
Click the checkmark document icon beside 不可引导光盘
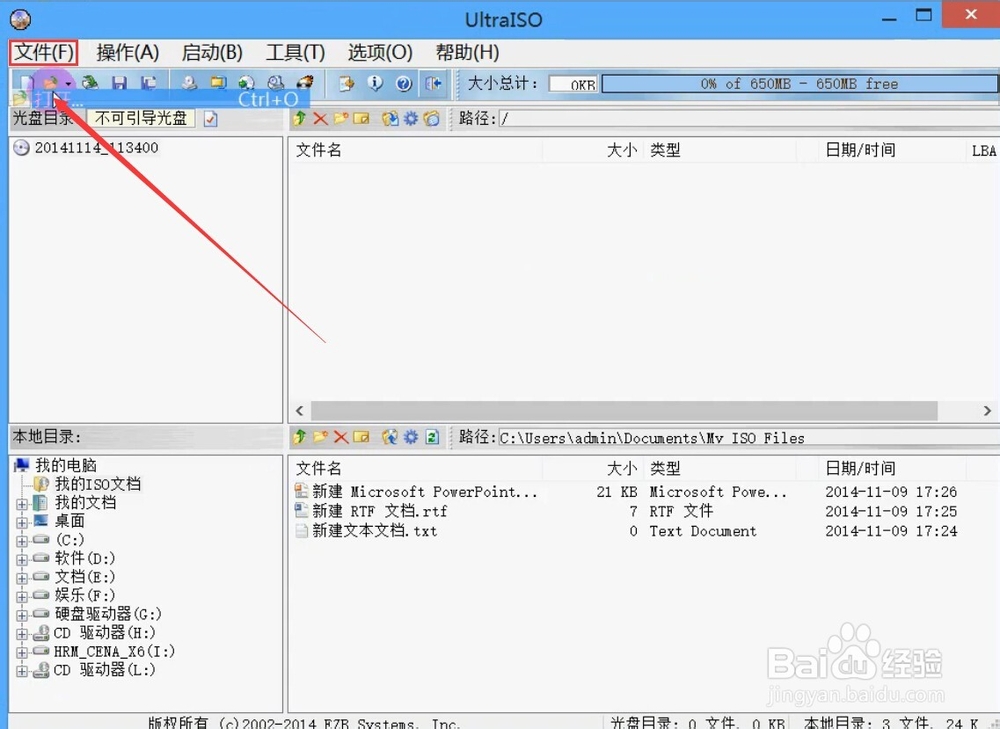[210, 119]
